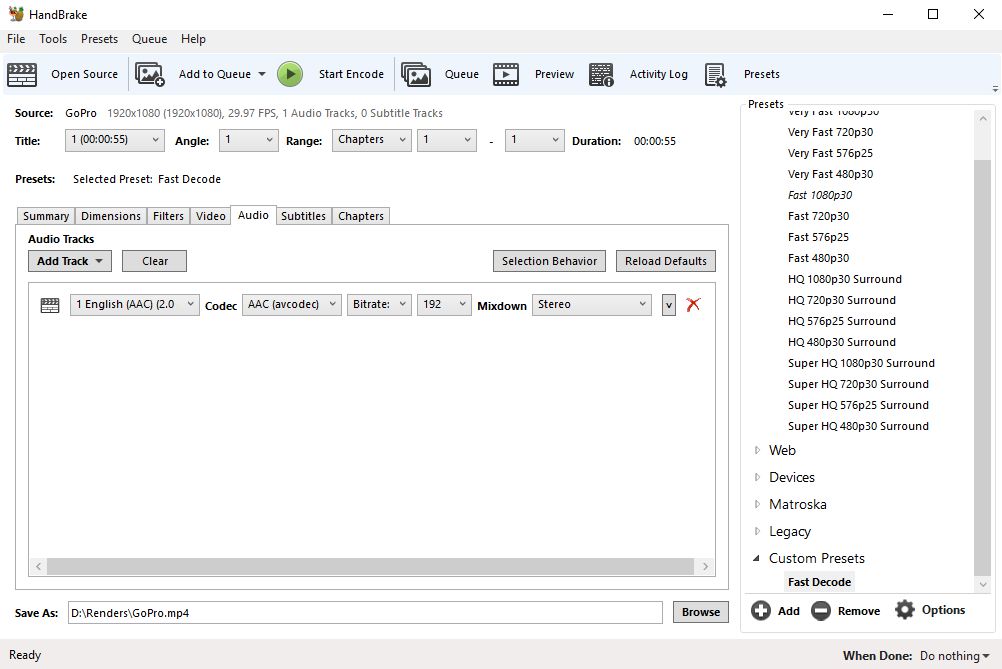The height and width of the screenshot is (669, 1002).
Task: Open the audio Codec dropdown
Action: (291, 305)
